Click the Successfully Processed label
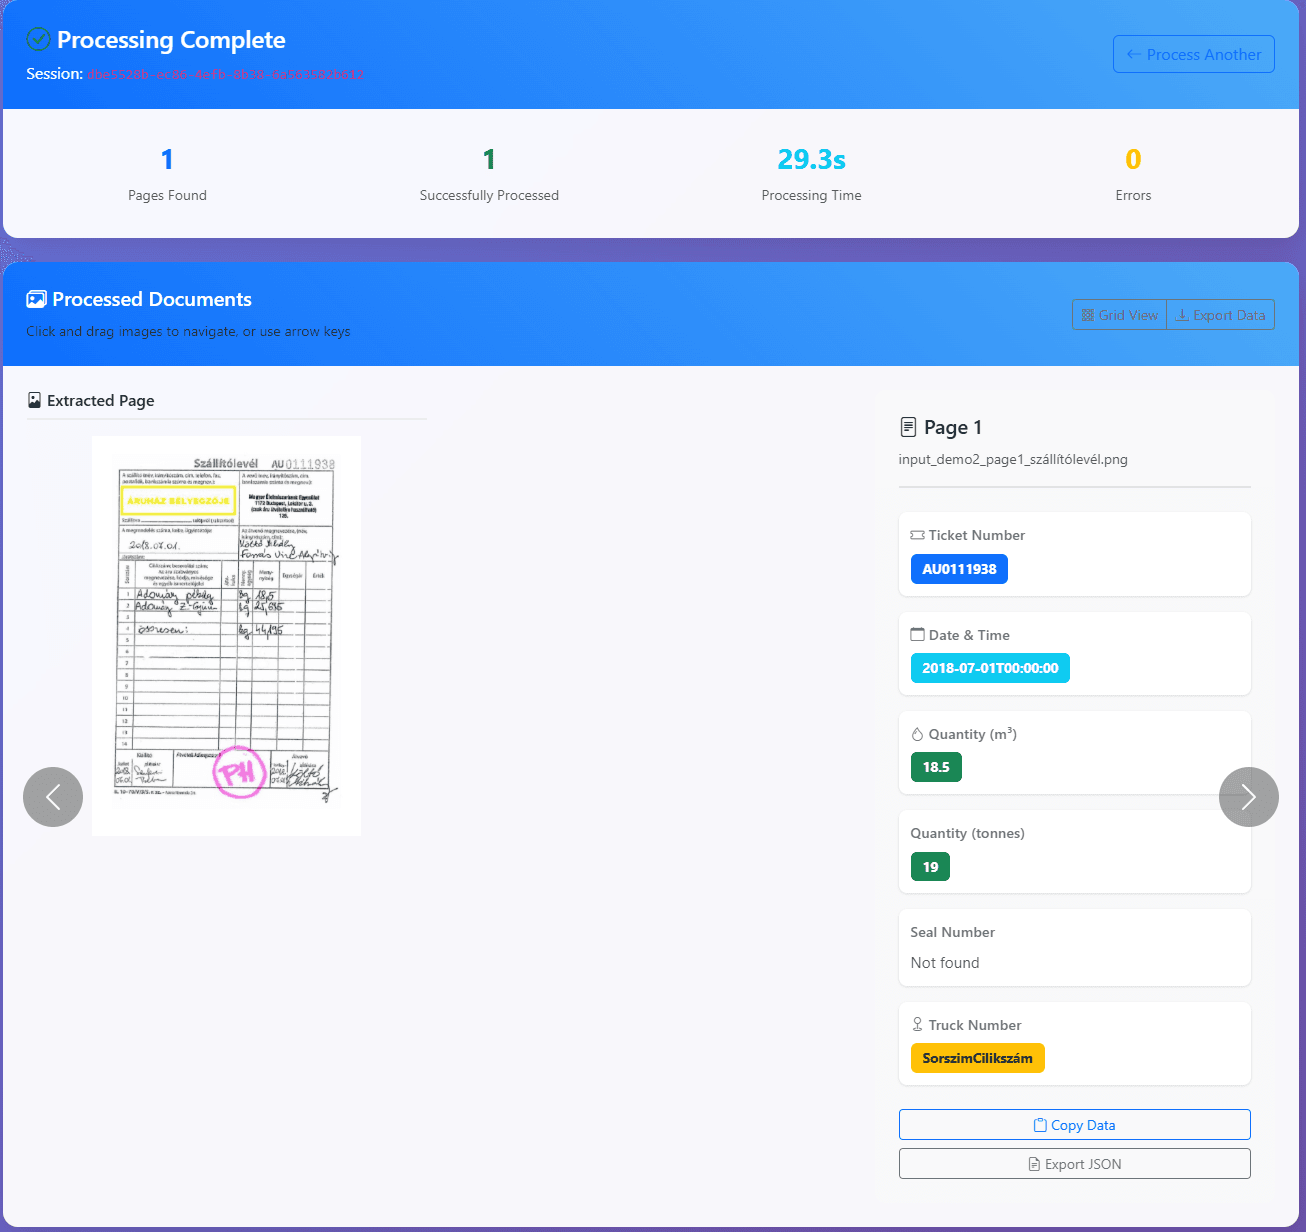The width and height of the screenshot is (1306, 1232). (489, 195)
